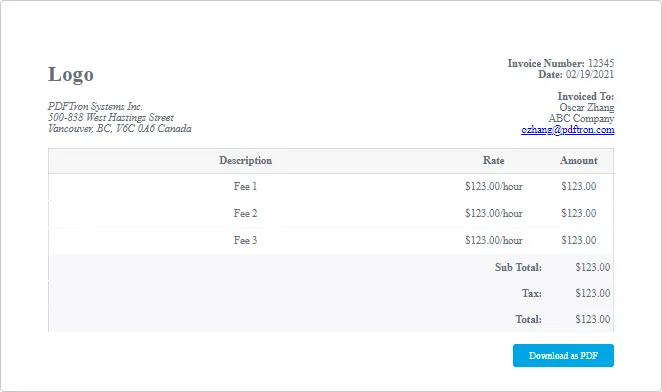Click PDFTron Systems Inc. company name
This screenshot has height=392, width=662.
click(95, 106)
